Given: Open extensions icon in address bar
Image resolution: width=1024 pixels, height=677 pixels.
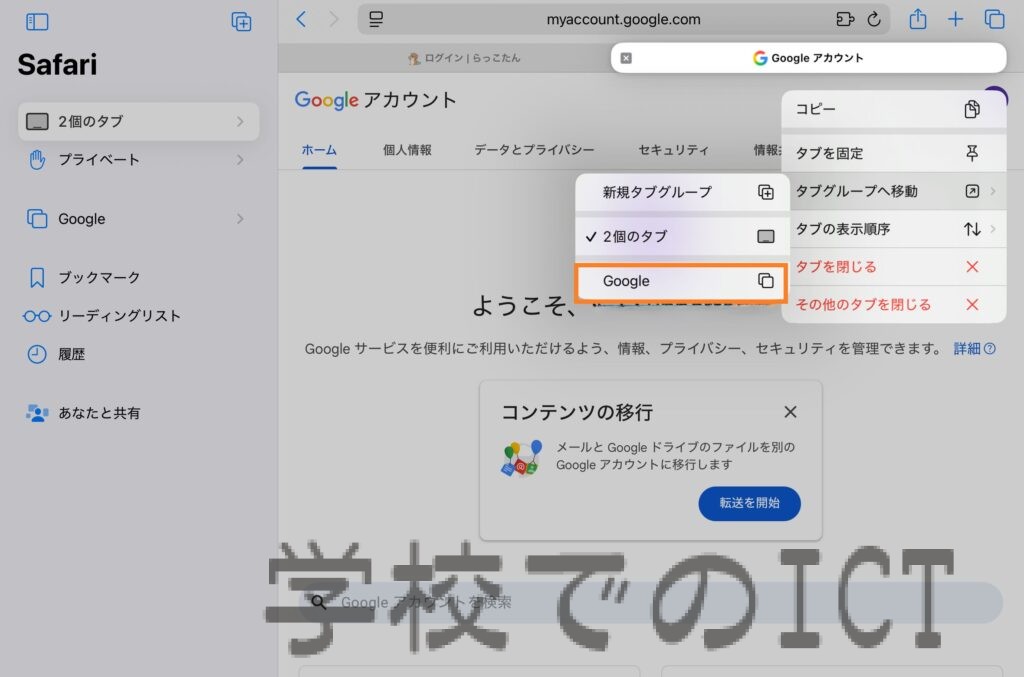Looking at the screenshot, I should coord(845,19).
